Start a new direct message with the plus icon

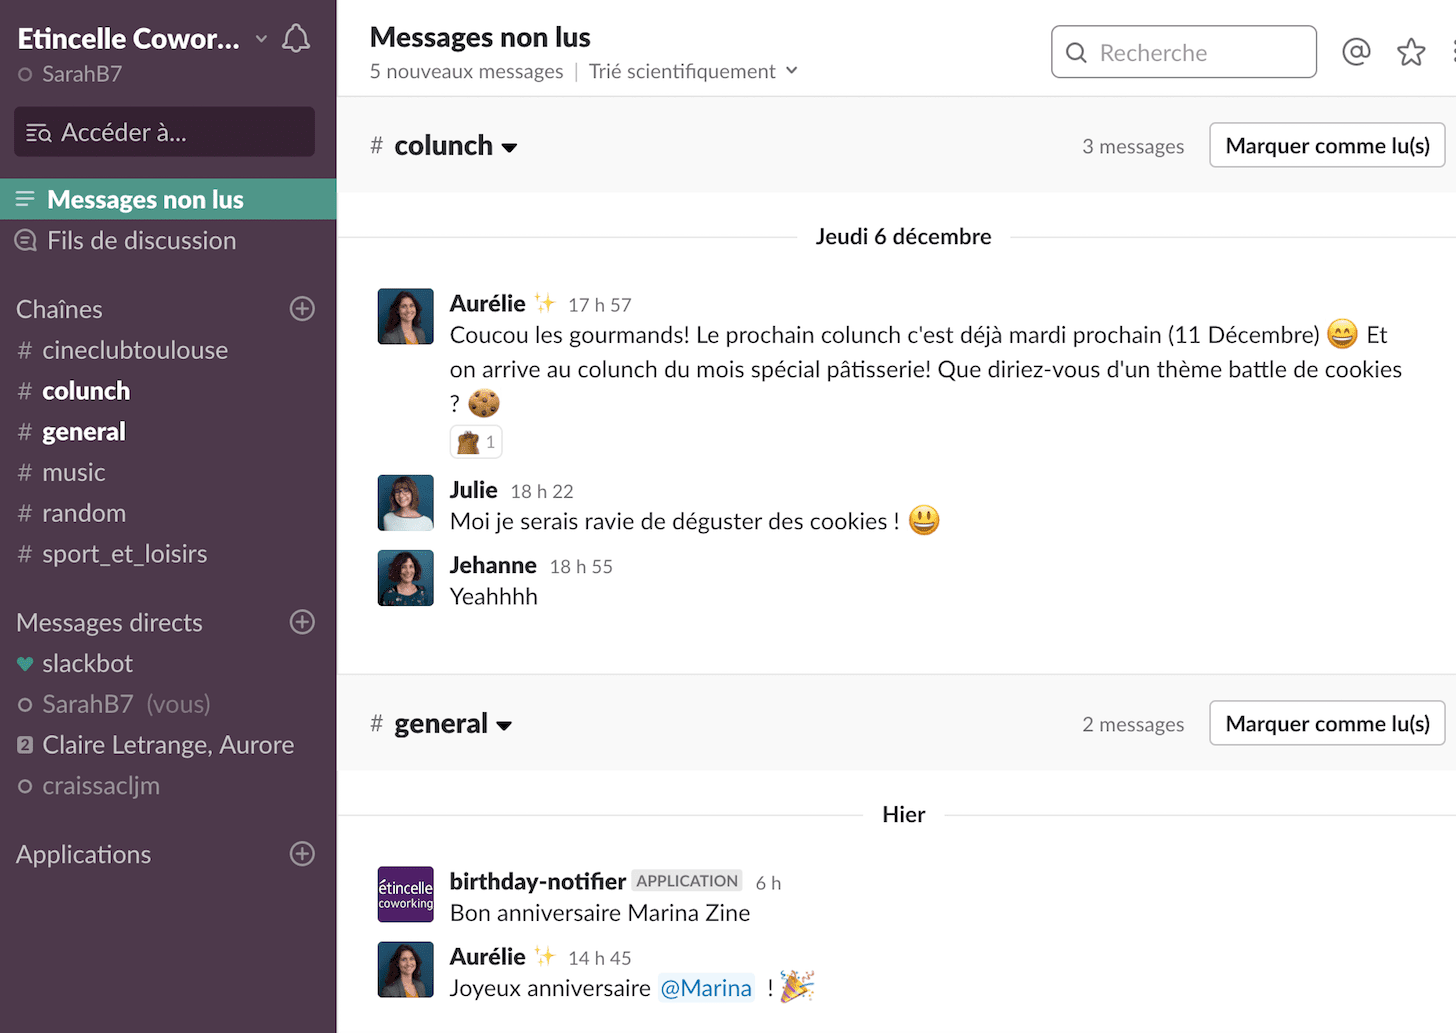click(302, 622)
